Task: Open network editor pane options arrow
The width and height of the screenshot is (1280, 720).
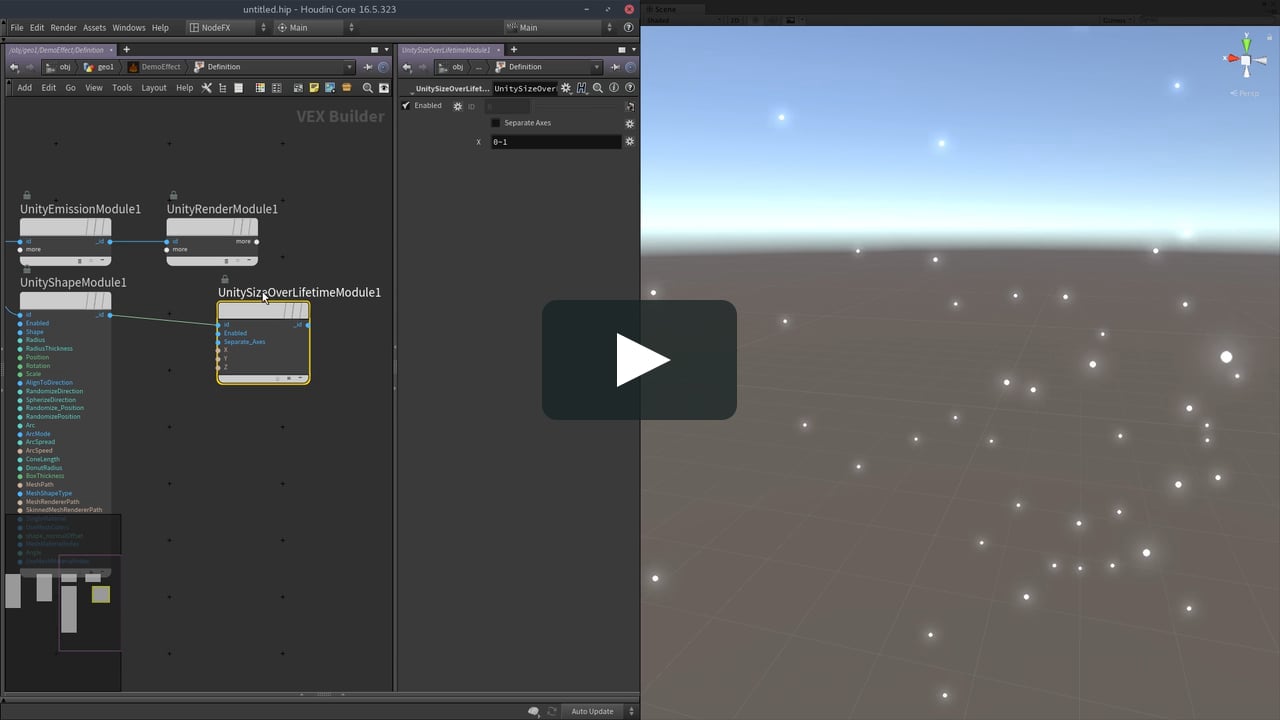Action: (387, 49)
